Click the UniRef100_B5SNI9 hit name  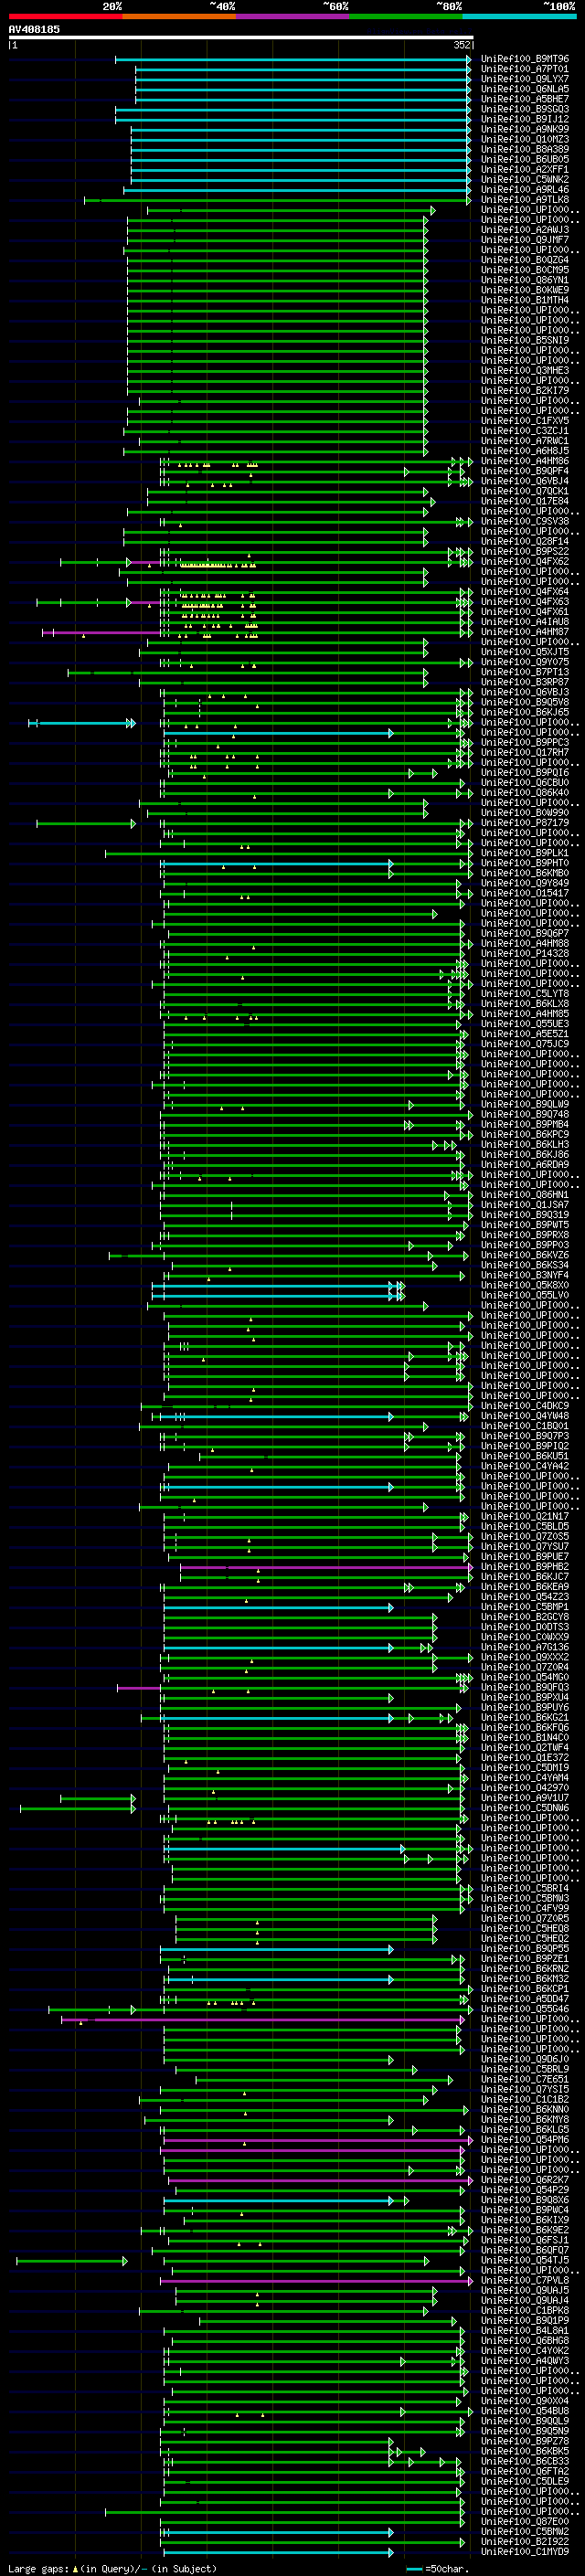[524, 340]
